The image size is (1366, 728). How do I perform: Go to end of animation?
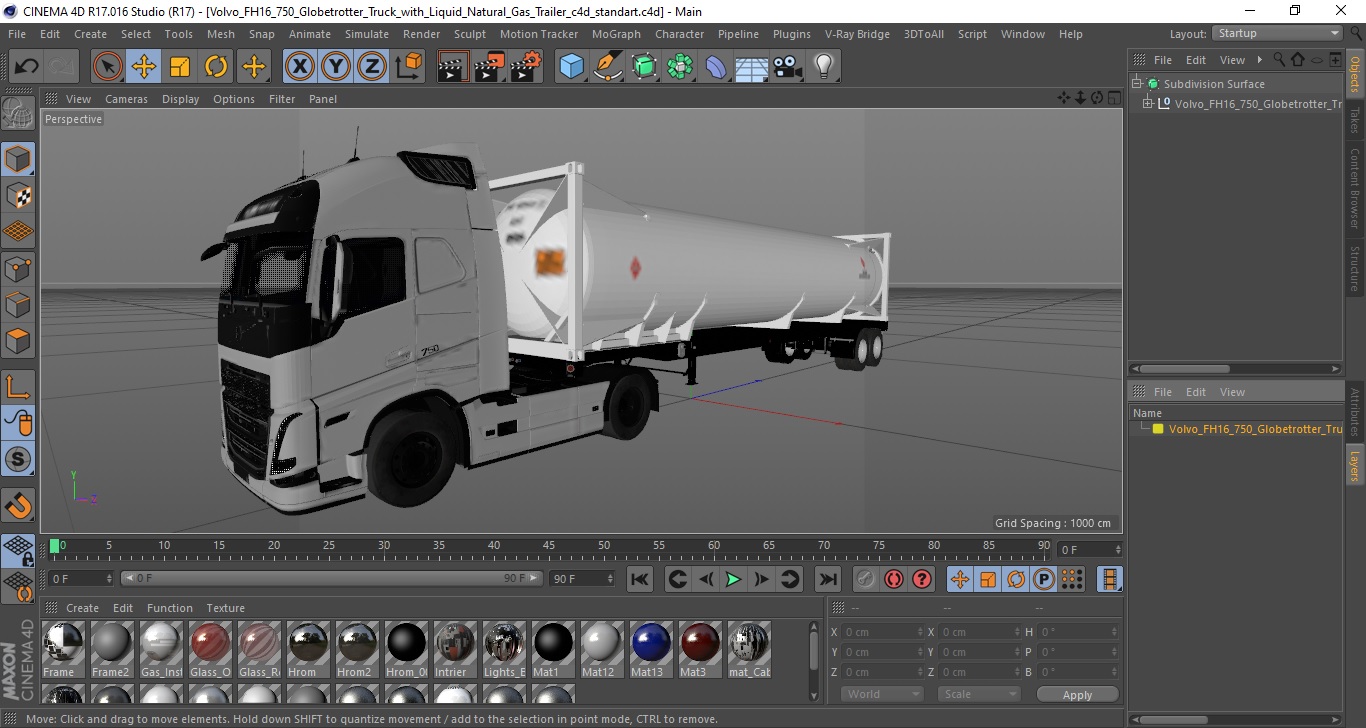click(x=827, y=579)
